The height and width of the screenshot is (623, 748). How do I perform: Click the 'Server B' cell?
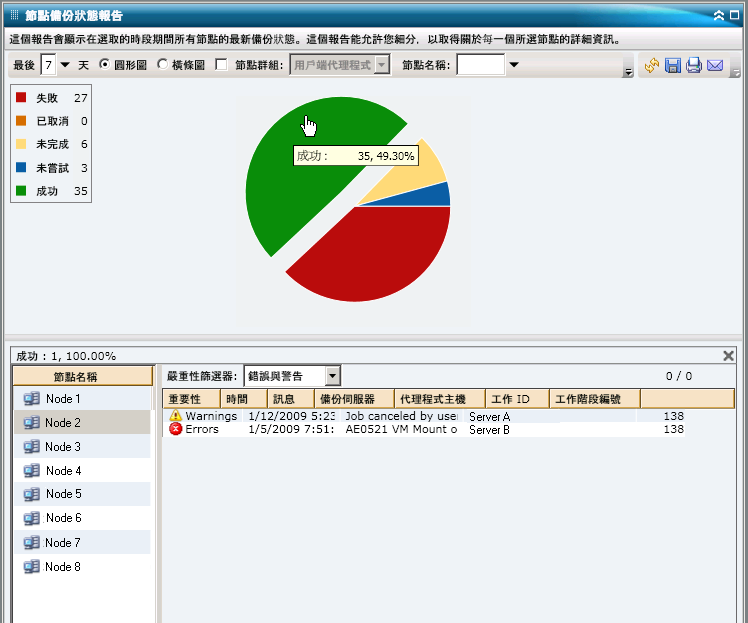pyautogui.click(x=489, y=430)
